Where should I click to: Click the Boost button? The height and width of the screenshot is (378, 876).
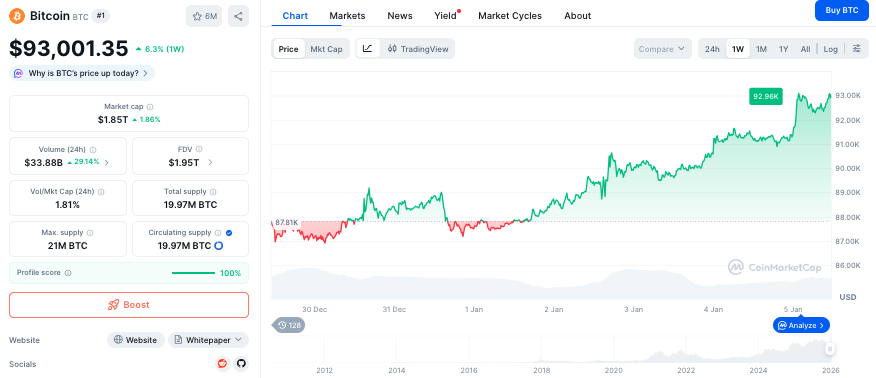click(129, 305)
